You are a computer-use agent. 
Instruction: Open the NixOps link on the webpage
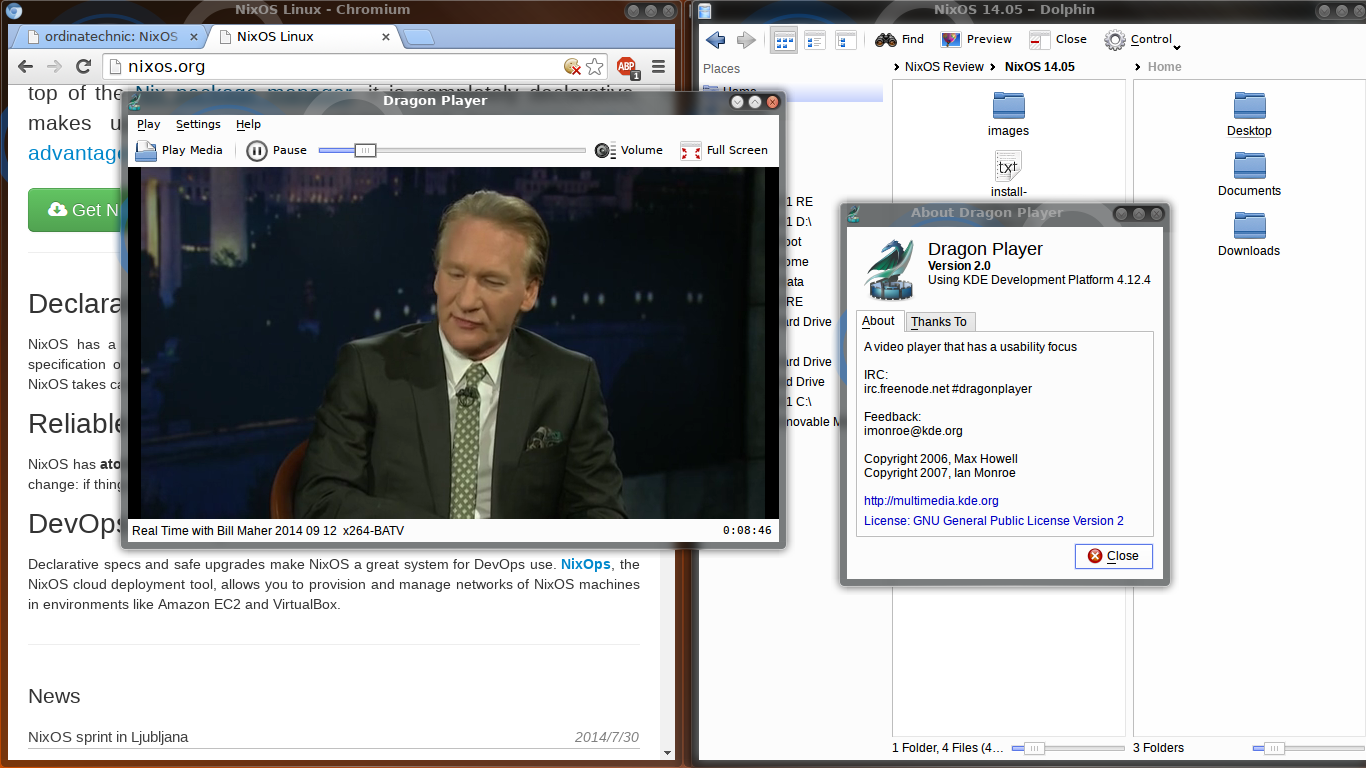click(x=585, y=564)
